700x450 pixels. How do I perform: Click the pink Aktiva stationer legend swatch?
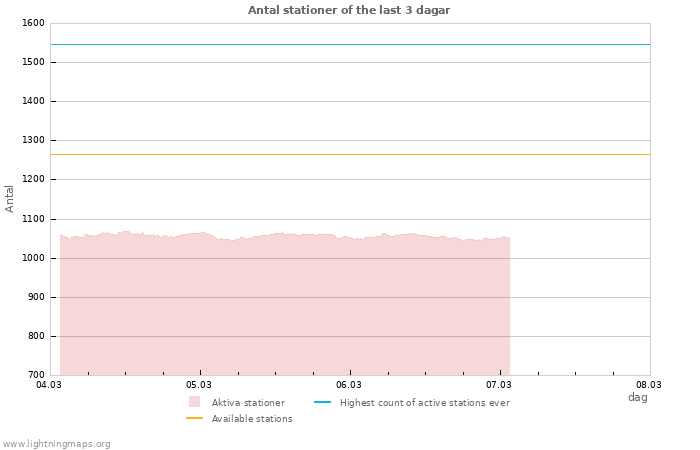coord(194,402)
